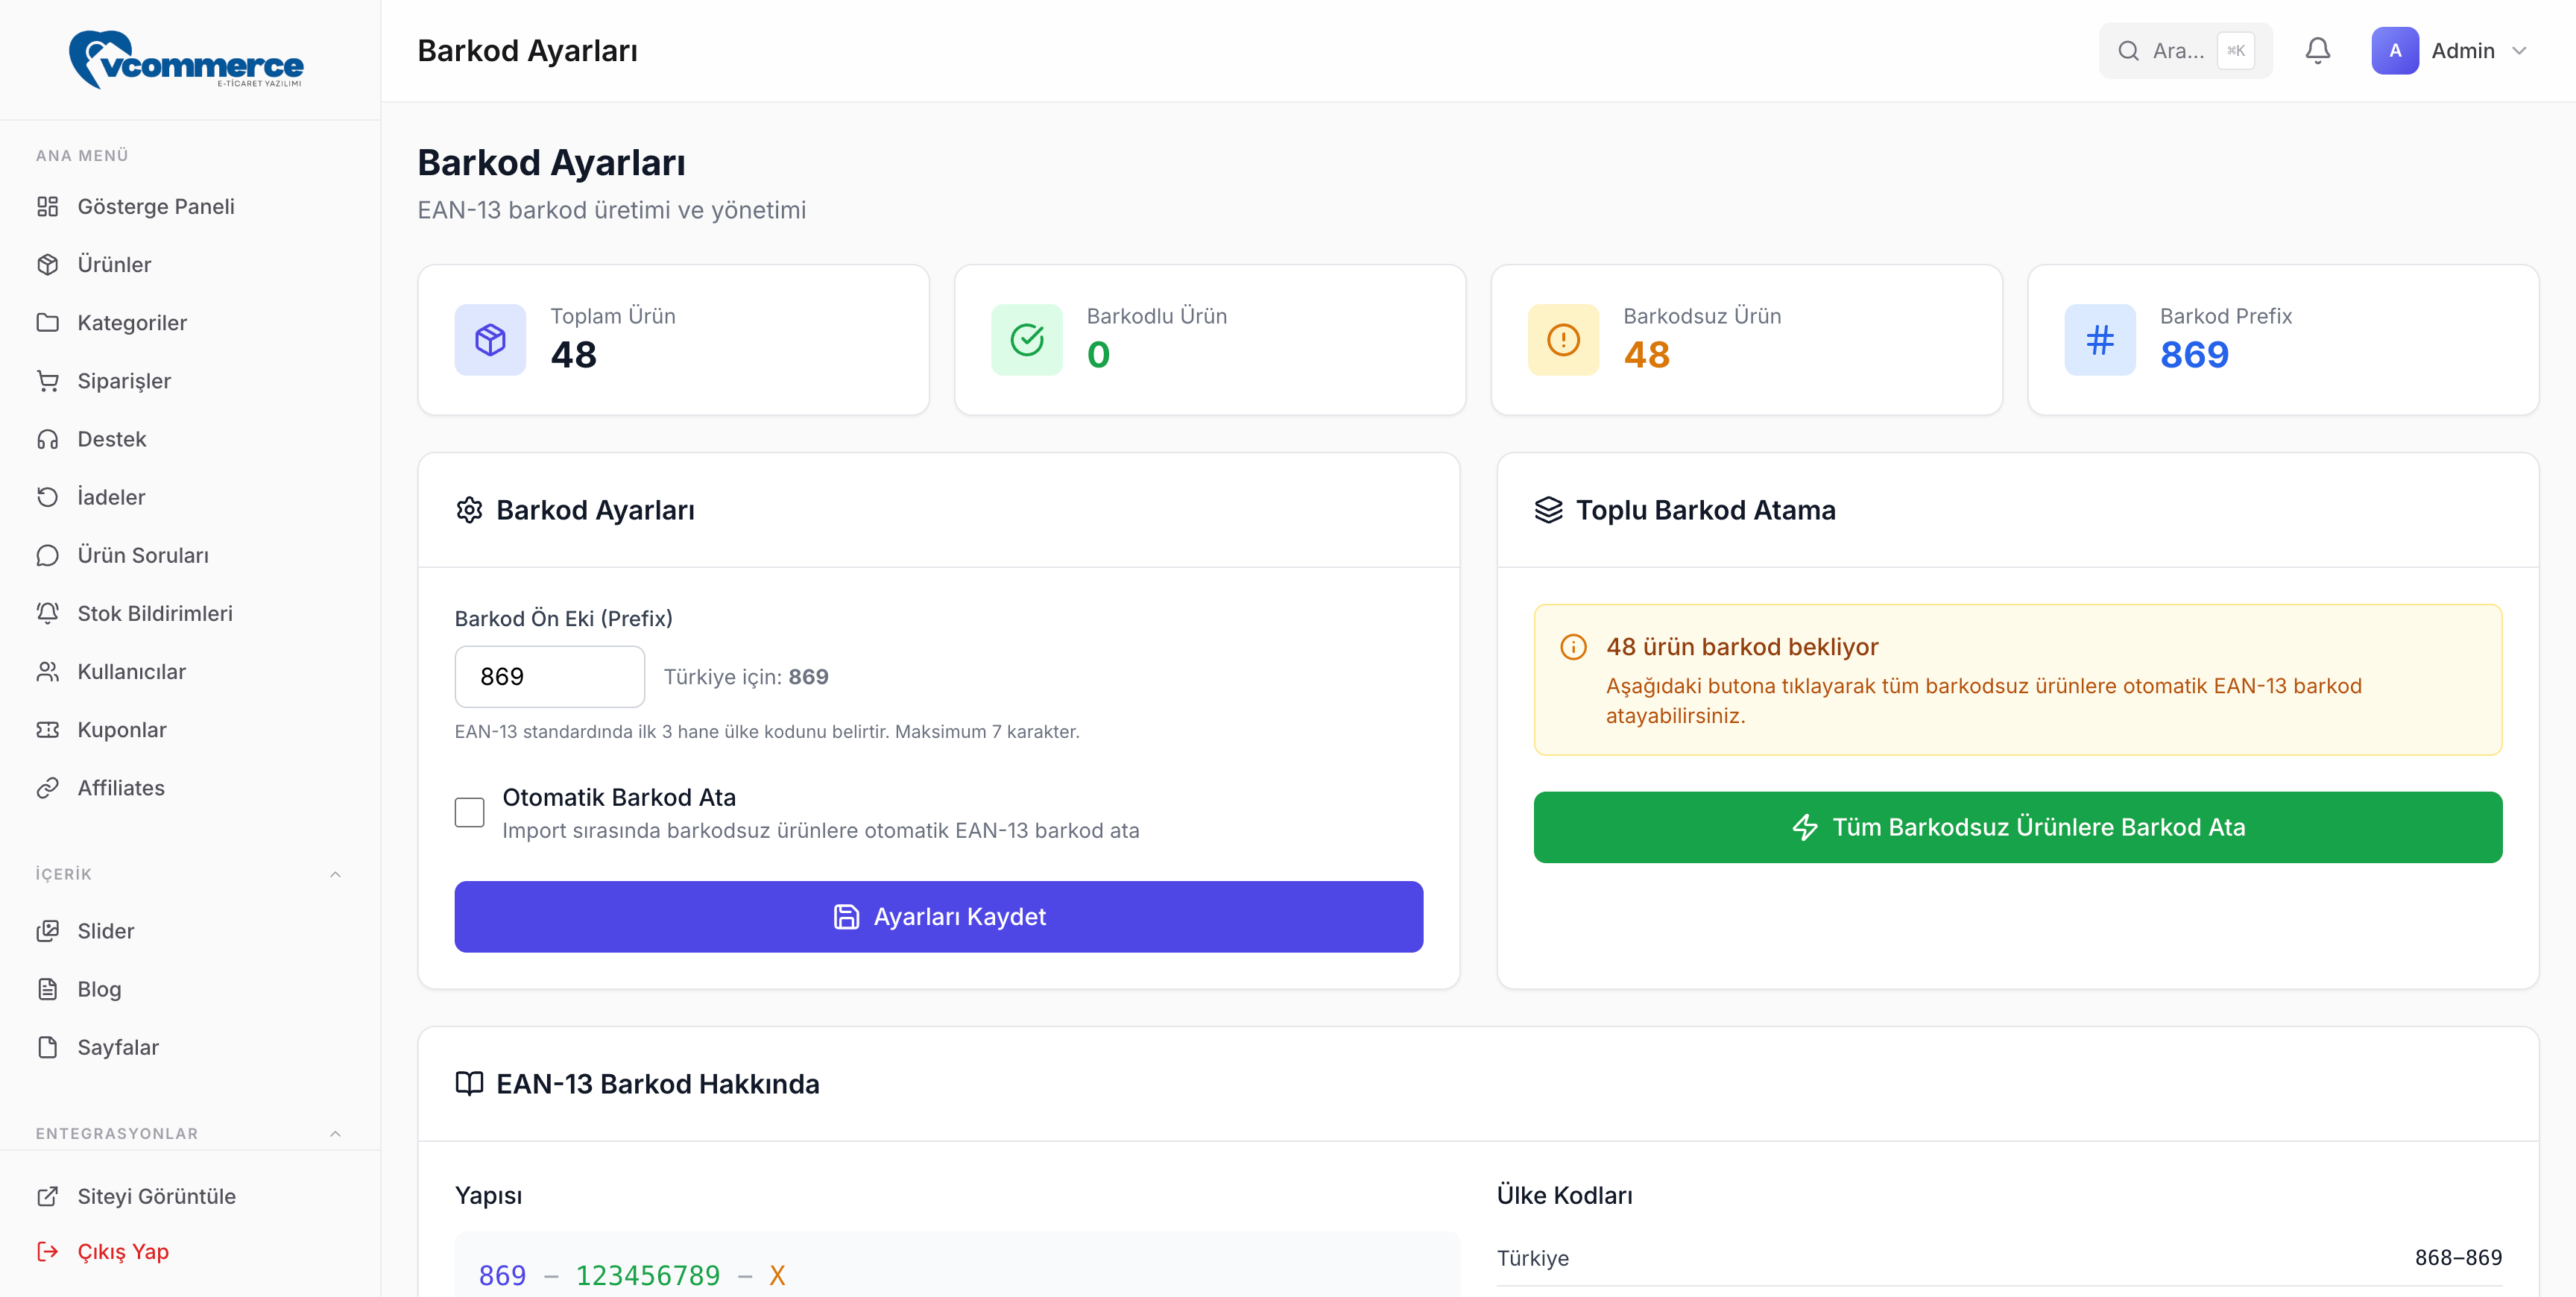Click the Barkodlu Ürün checkmark icon
The width and height of the screenshot is (2576, 1297).
point(1026,340)
